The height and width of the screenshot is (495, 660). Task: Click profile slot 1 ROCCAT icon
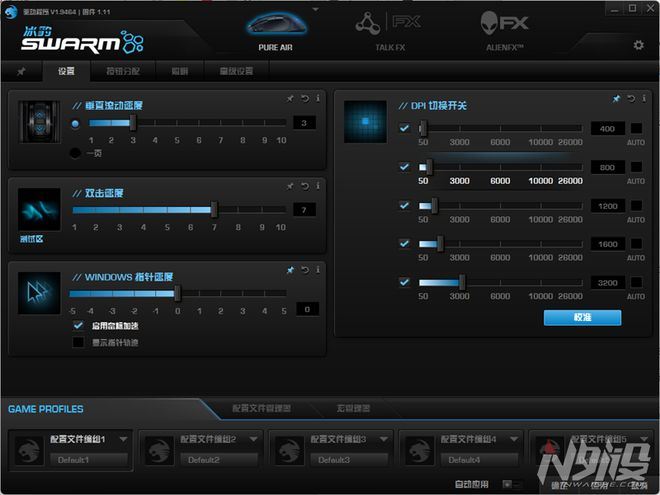(x=29, y=450)
